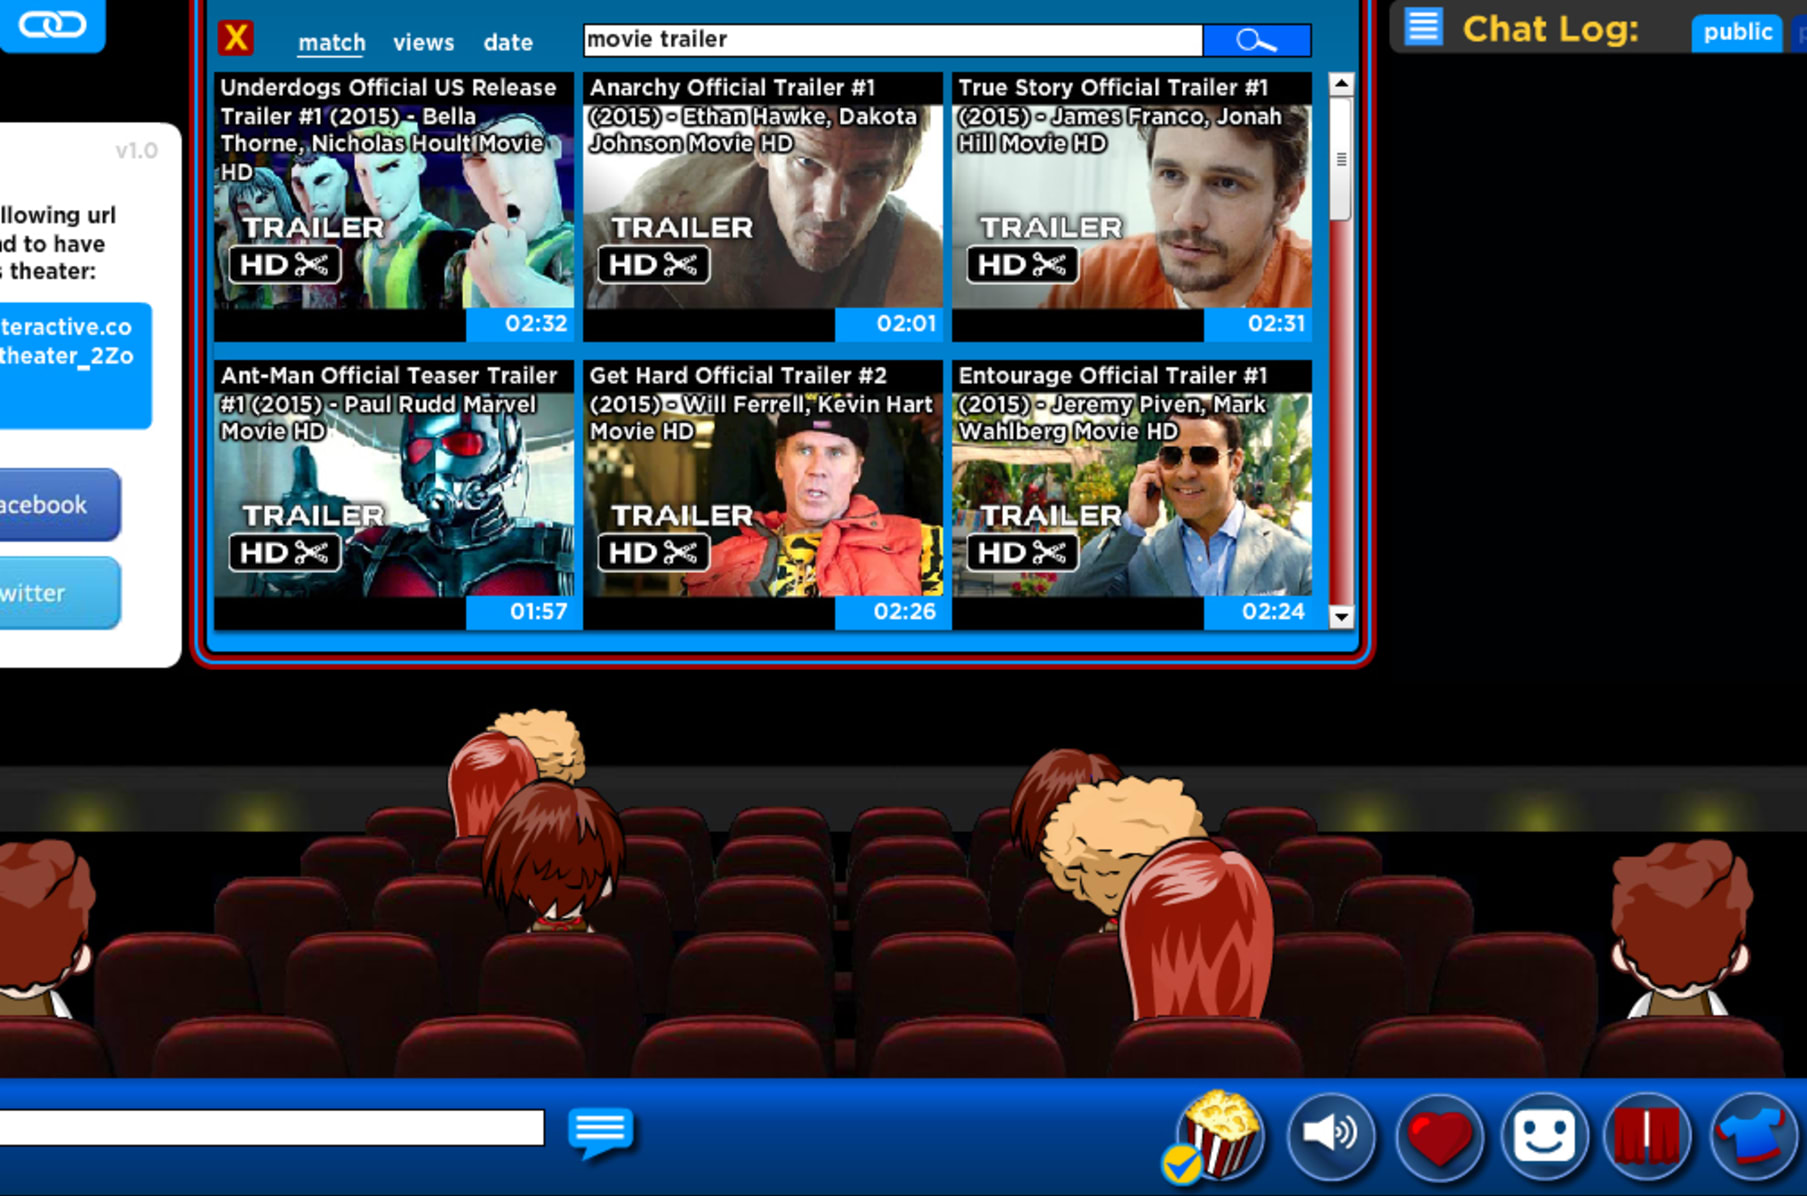
Task: Click the theater url link box
Action: tap(74, 365)
